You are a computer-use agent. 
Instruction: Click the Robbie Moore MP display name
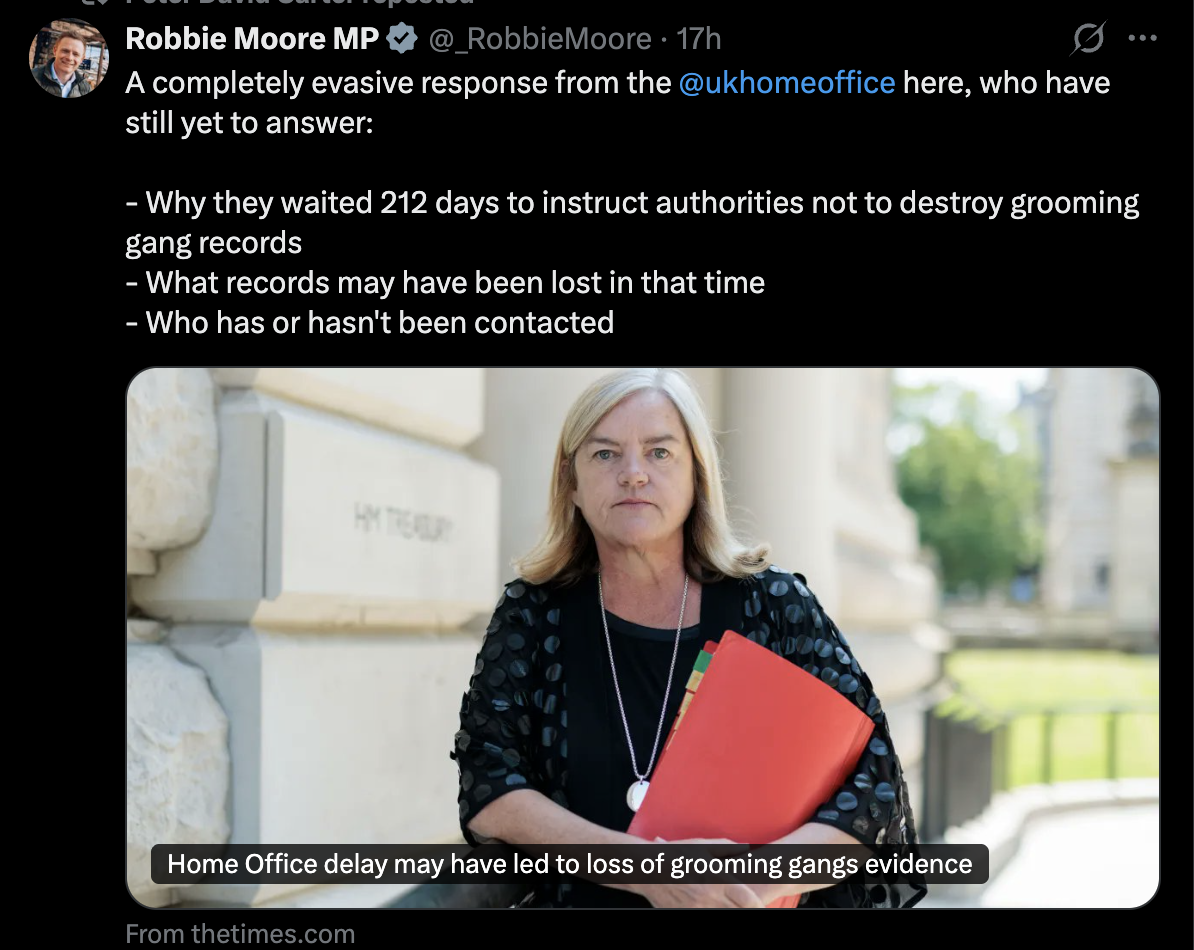tap(251, 39)
